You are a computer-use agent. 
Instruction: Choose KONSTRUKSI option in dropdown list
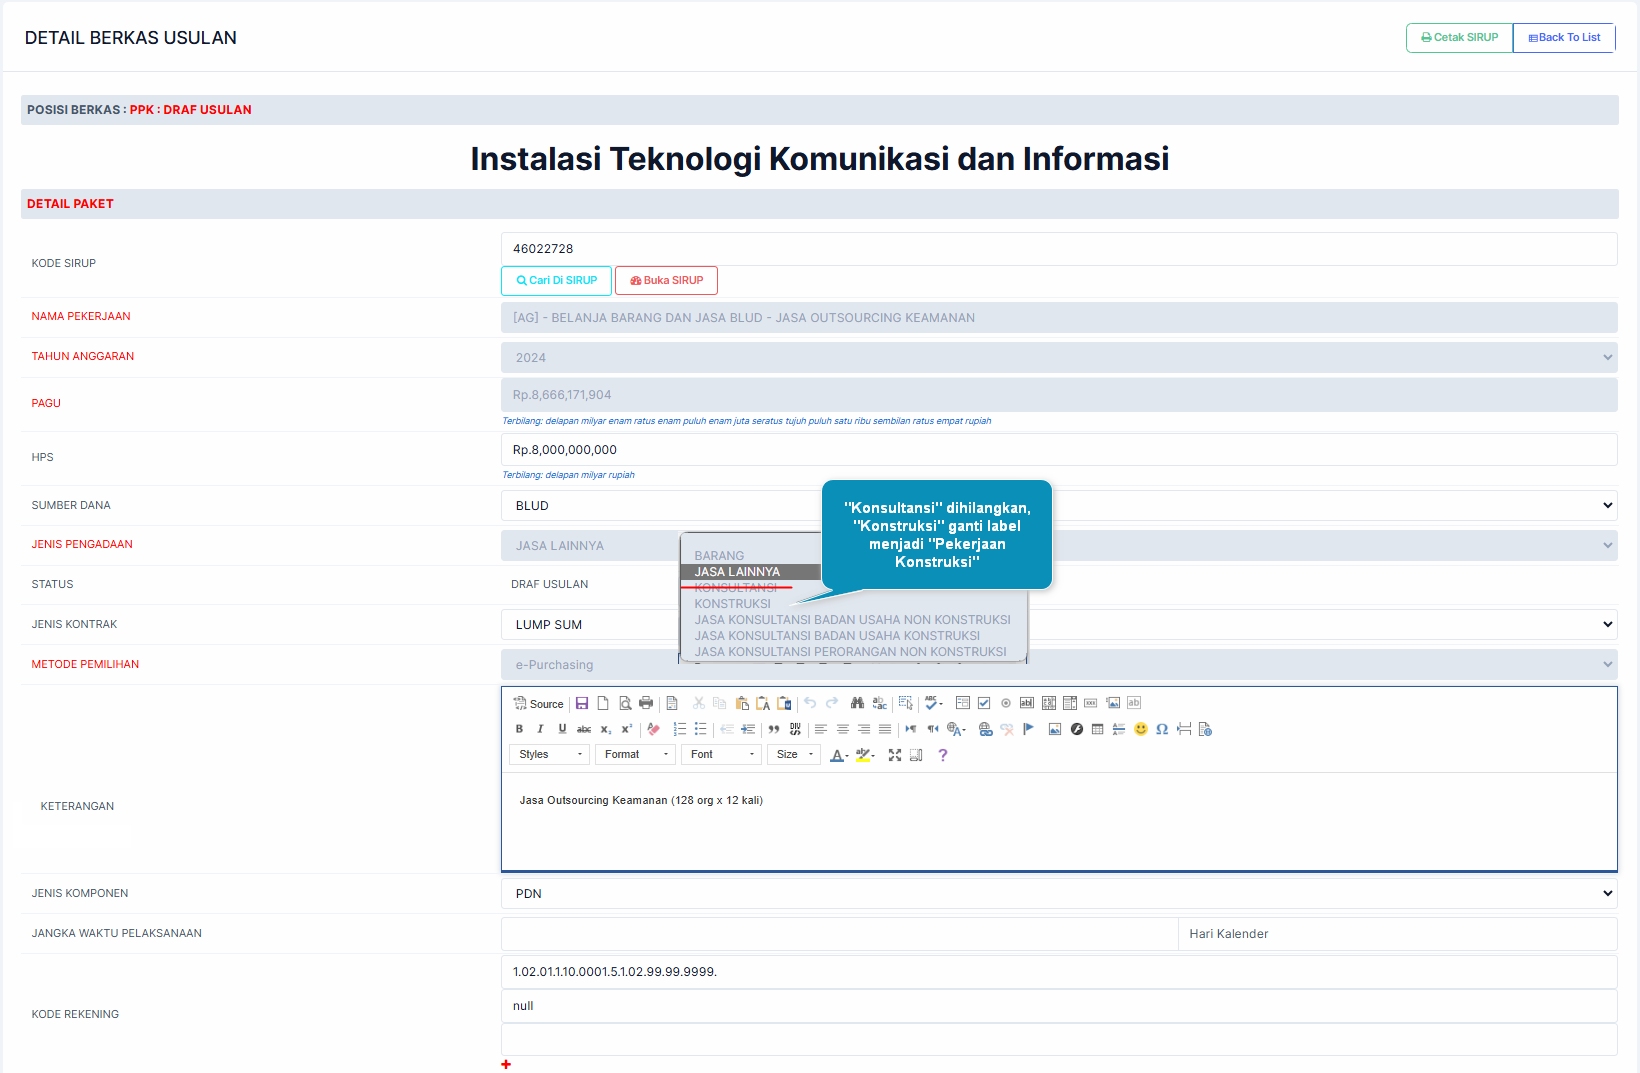click(x=733, y=604)
